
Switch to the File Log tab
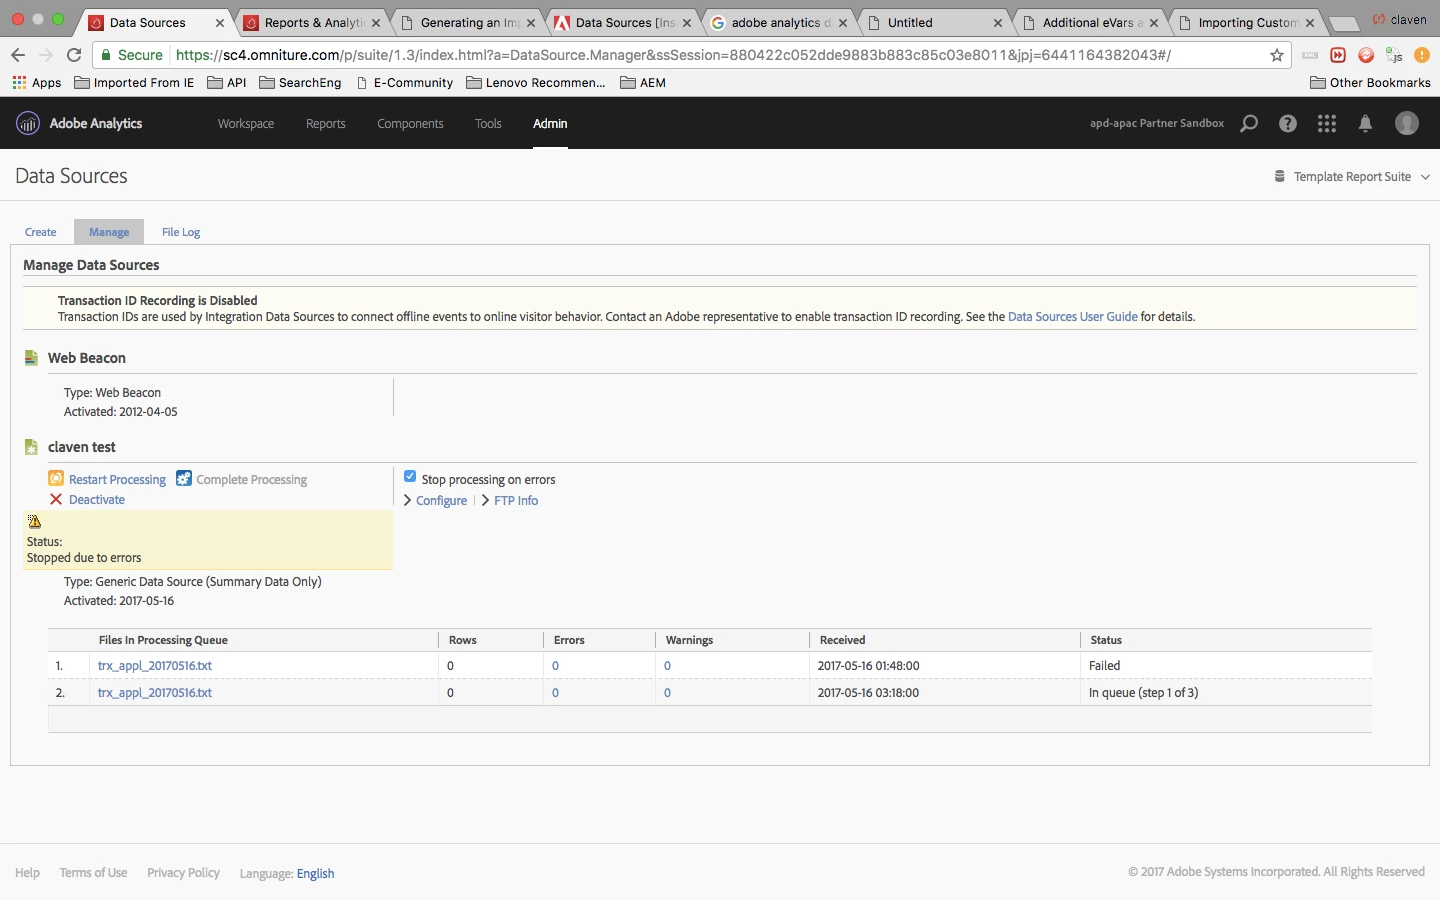pyautogui.click(x=181, y=232)
